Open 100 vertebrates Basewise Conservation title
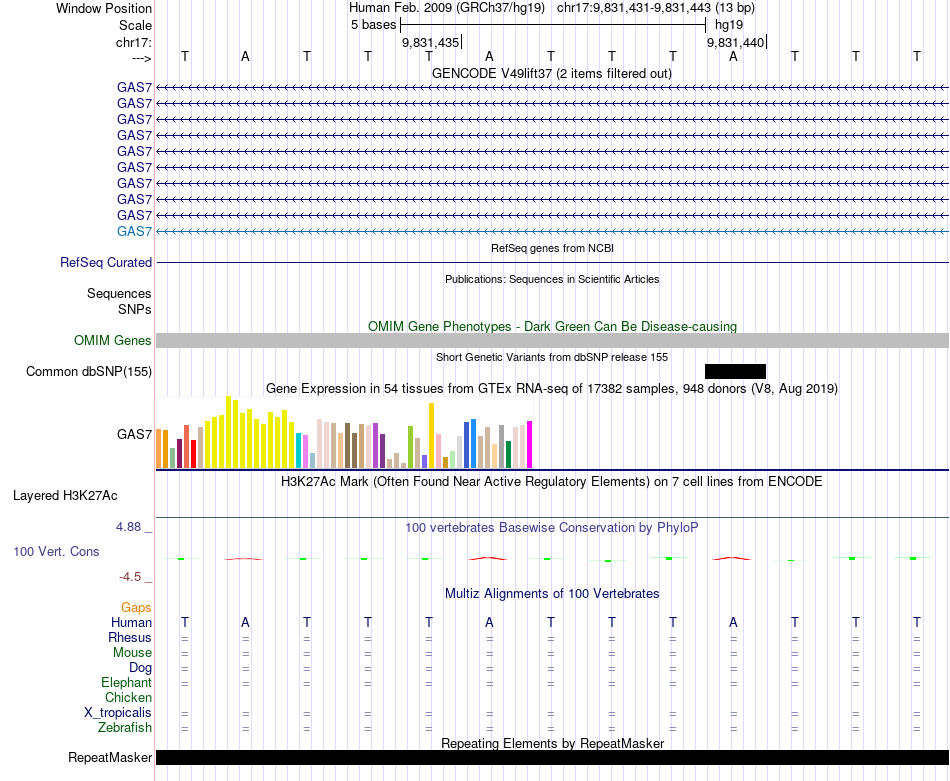 tap(552, 528)
